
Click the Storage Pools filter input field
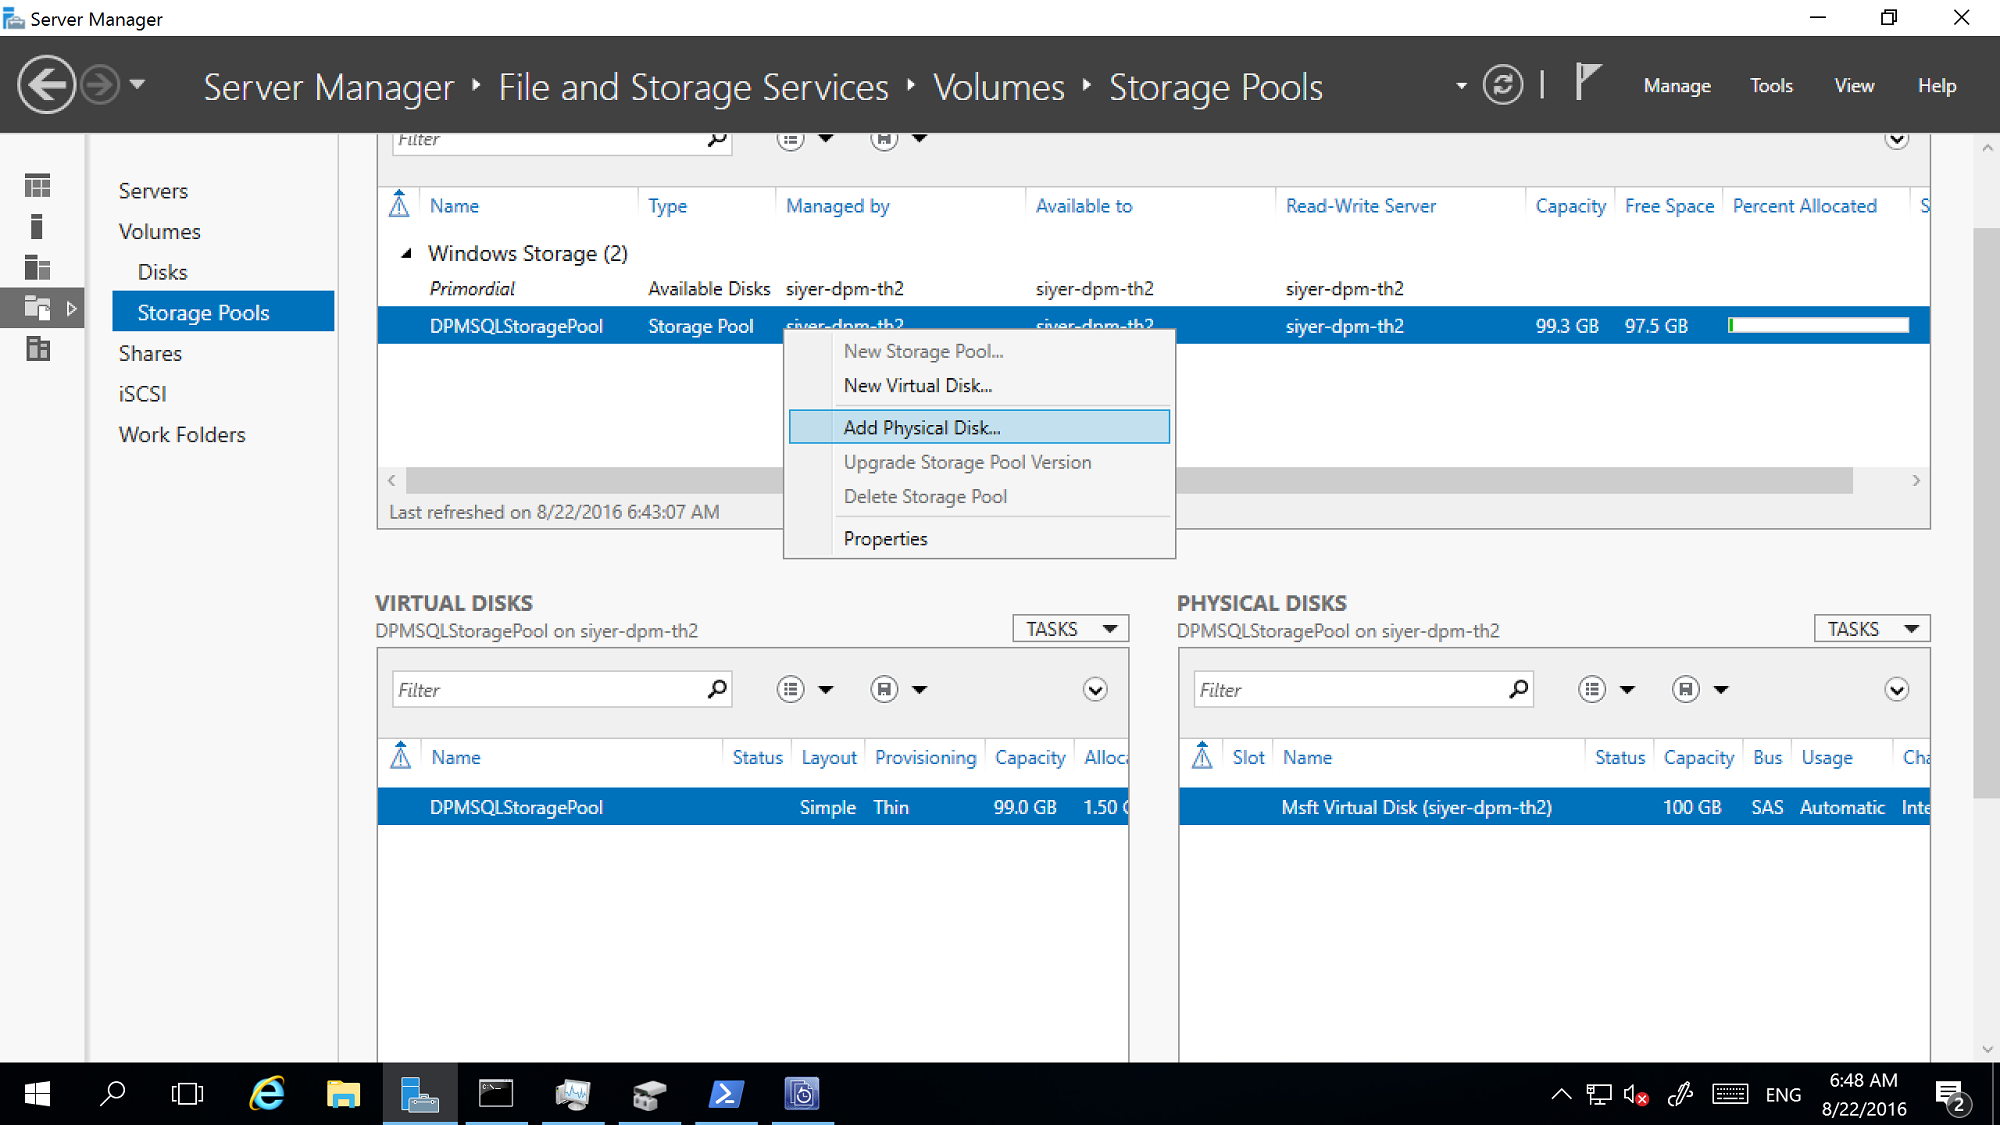[x=548, y=139]
